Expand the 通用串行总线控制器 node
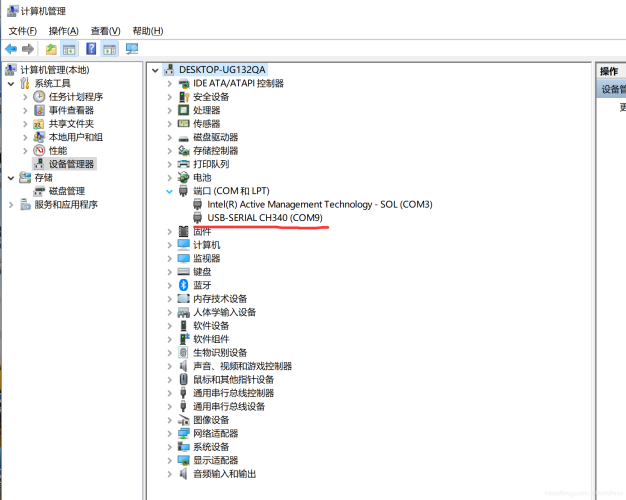 coord(169,393)
